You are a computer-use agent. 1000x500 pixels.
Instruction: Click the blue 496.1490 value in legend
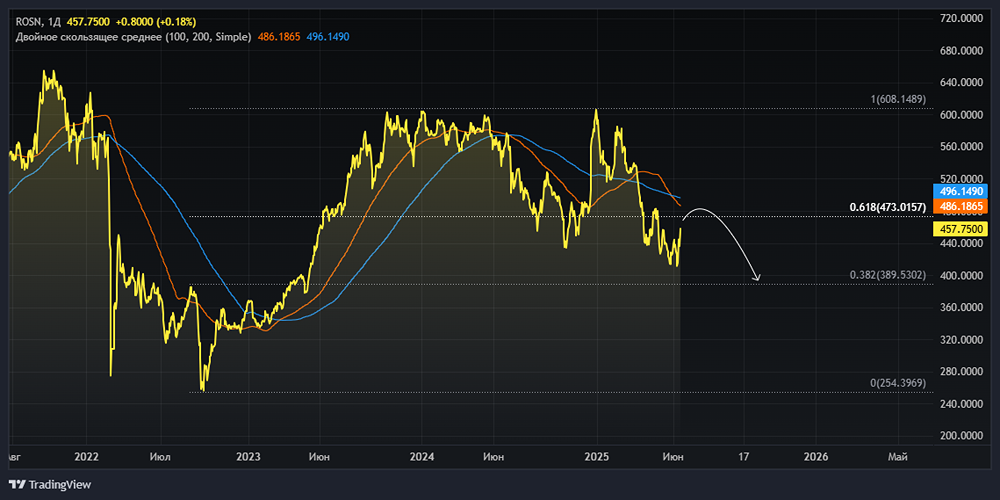point(327,36)
